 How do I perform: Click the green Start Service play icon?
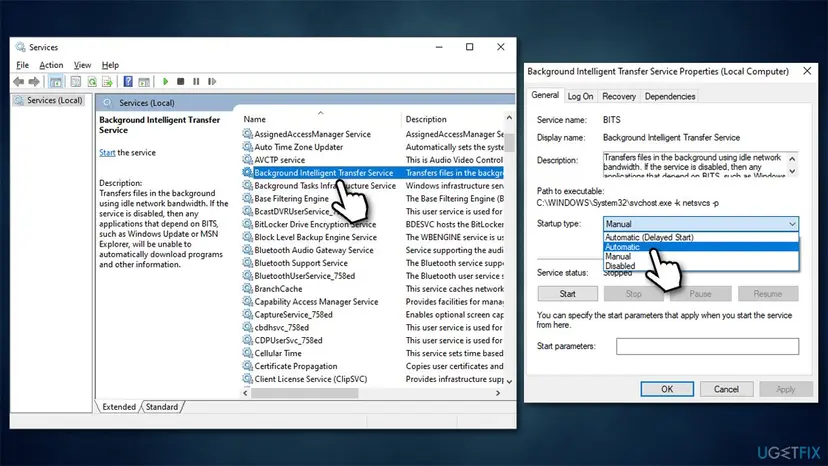165,81
